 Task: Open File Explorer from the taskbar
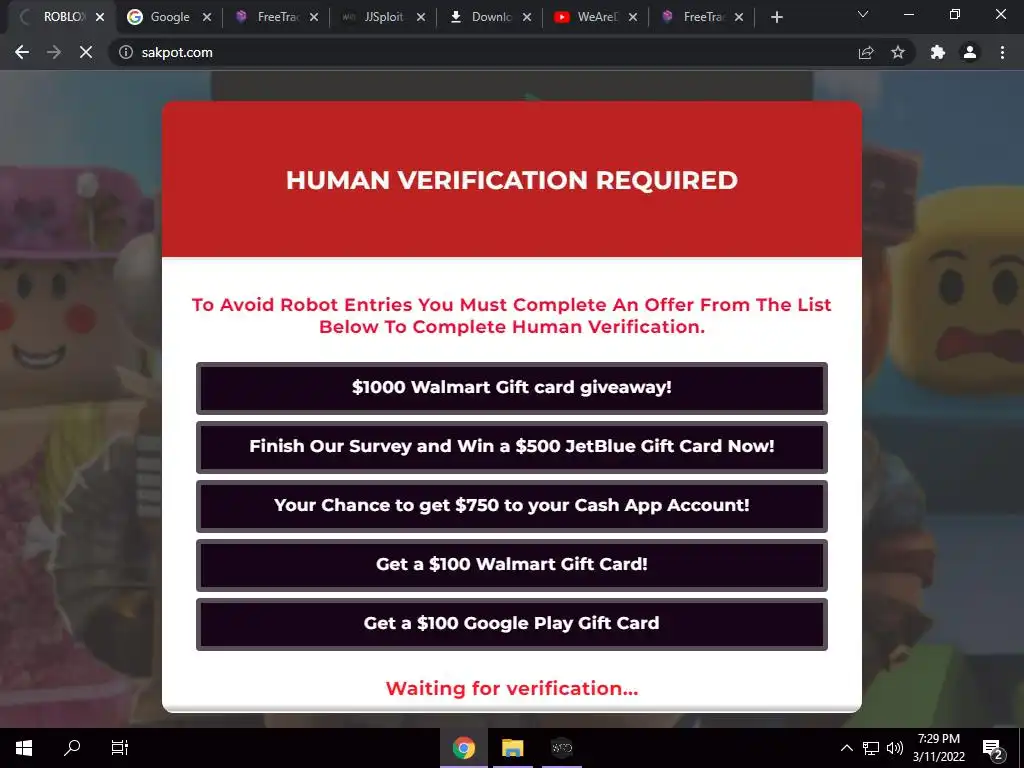pyautogui.click(x=513, y=748)
